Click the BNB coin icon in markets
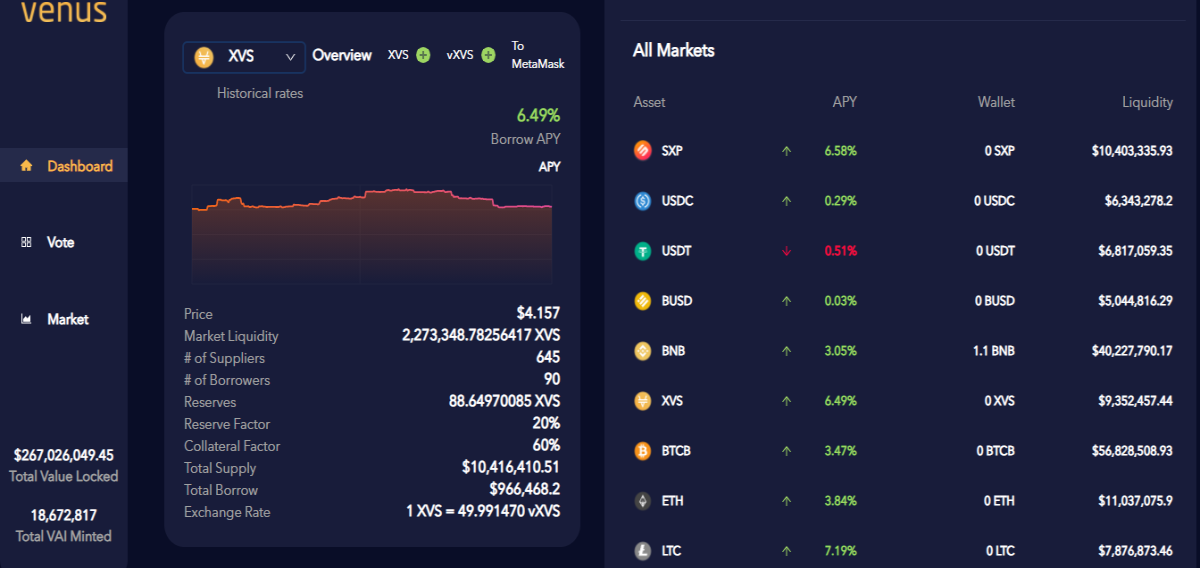 (643, 351)
